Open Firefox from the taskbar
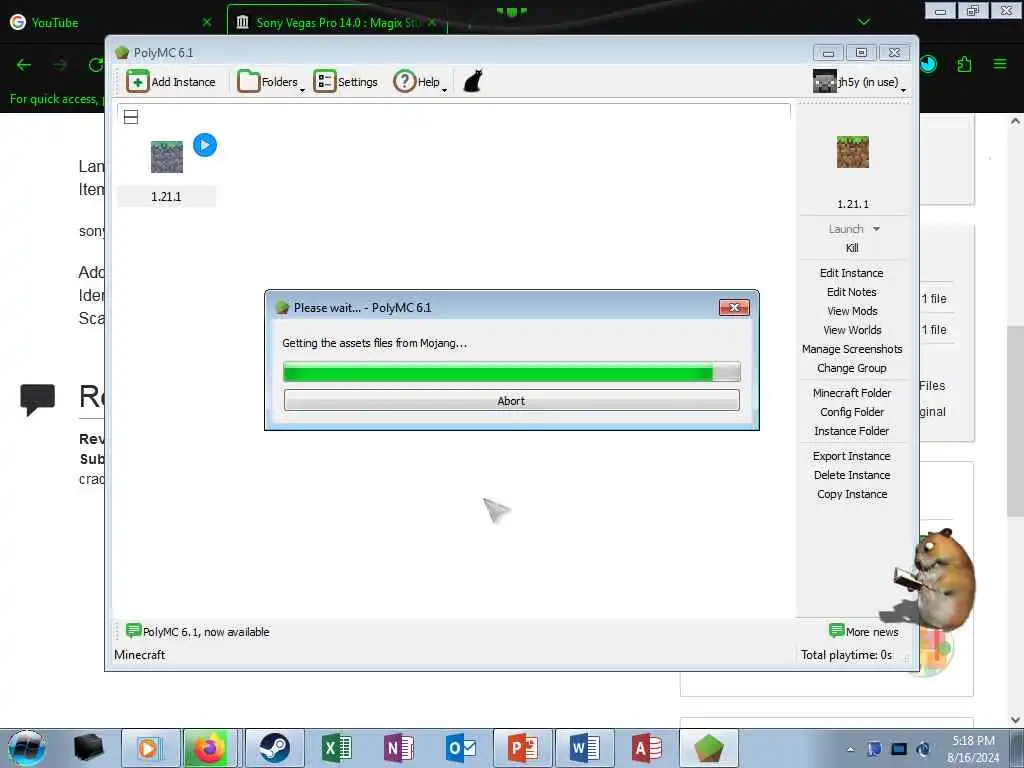 tap(210, 748)
